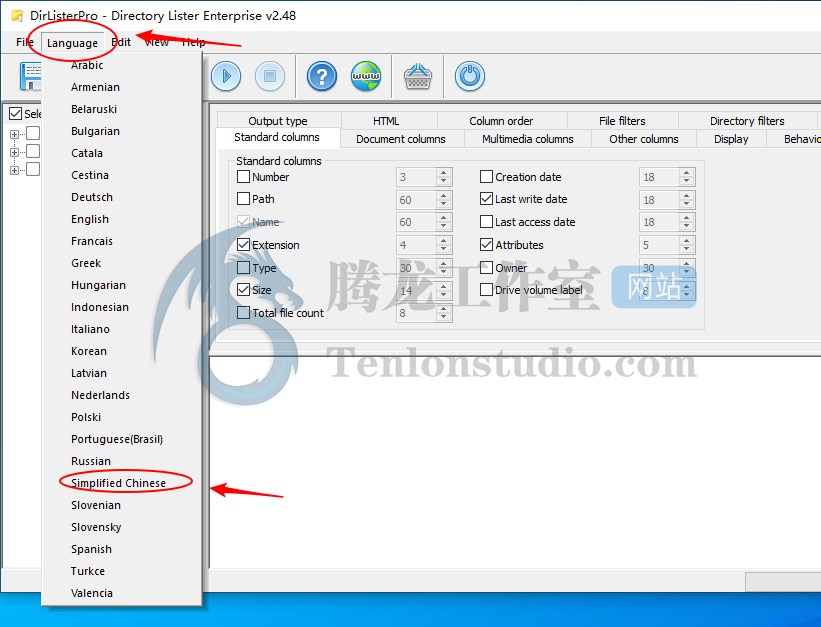Increase the Extension width spinner value
The image size is (821, 627).
pos(443,240)
